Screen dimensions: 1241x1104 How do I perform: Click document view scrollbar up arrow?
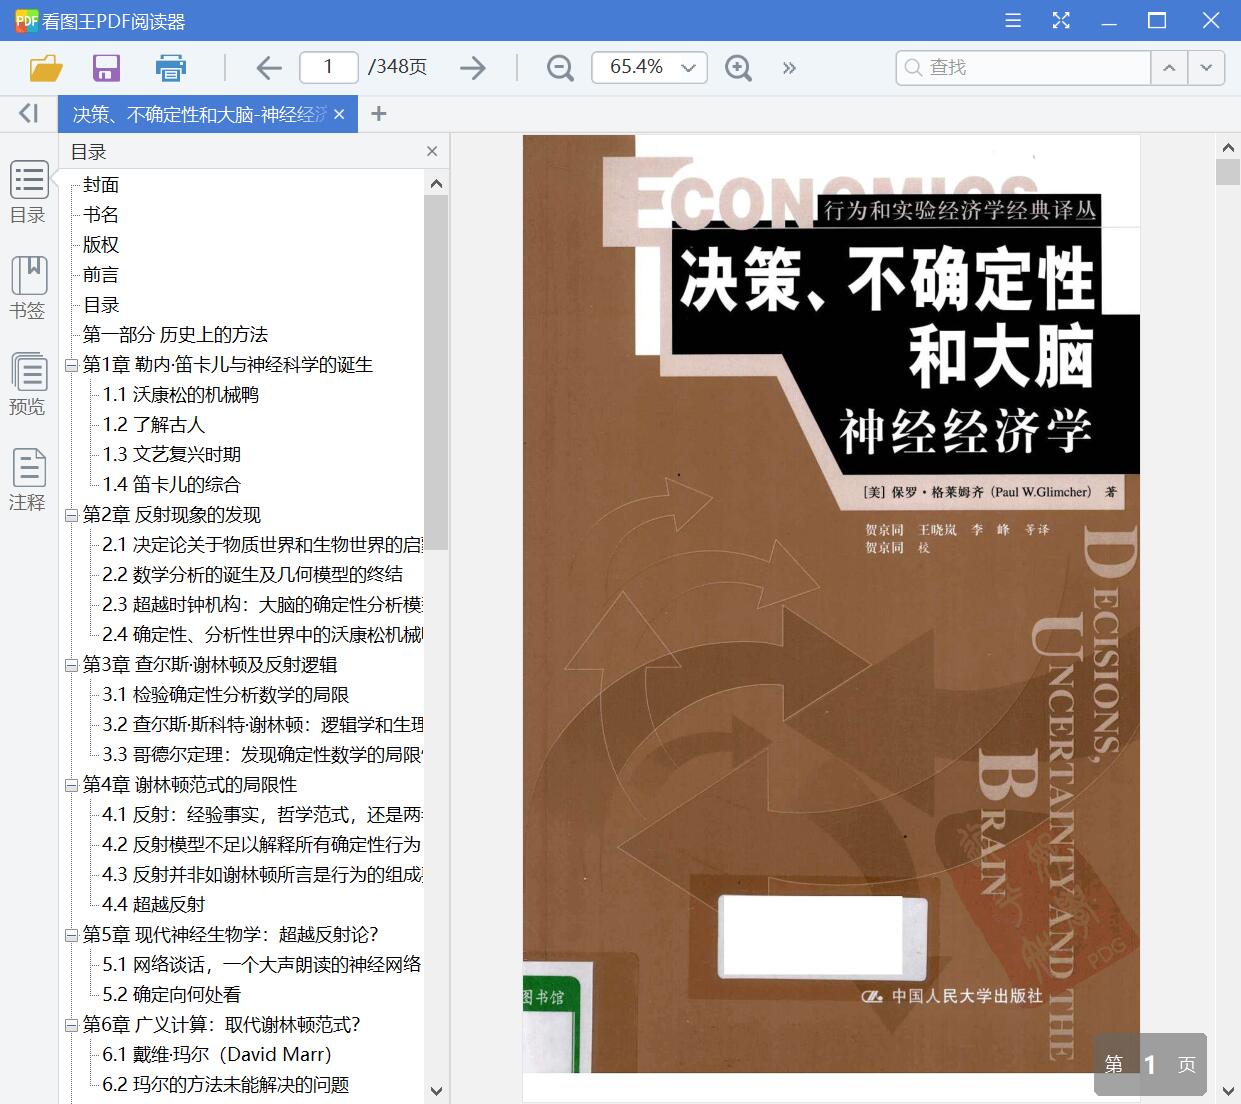click(x=1228, y=147)
